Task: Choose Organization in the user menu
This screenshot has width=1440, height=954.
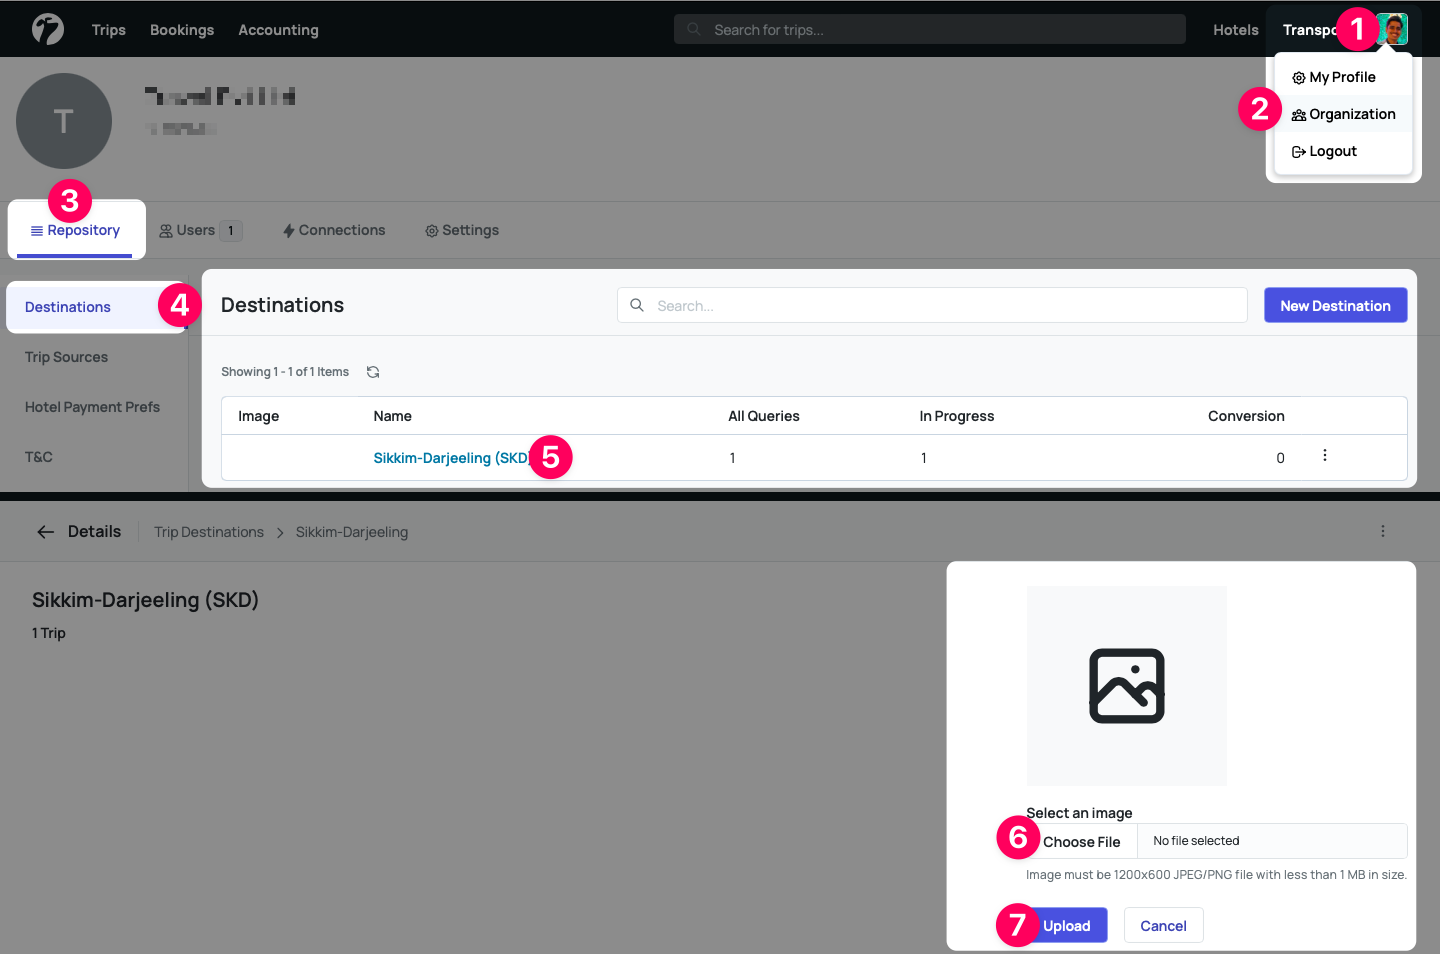Action: coord(1351,114)
